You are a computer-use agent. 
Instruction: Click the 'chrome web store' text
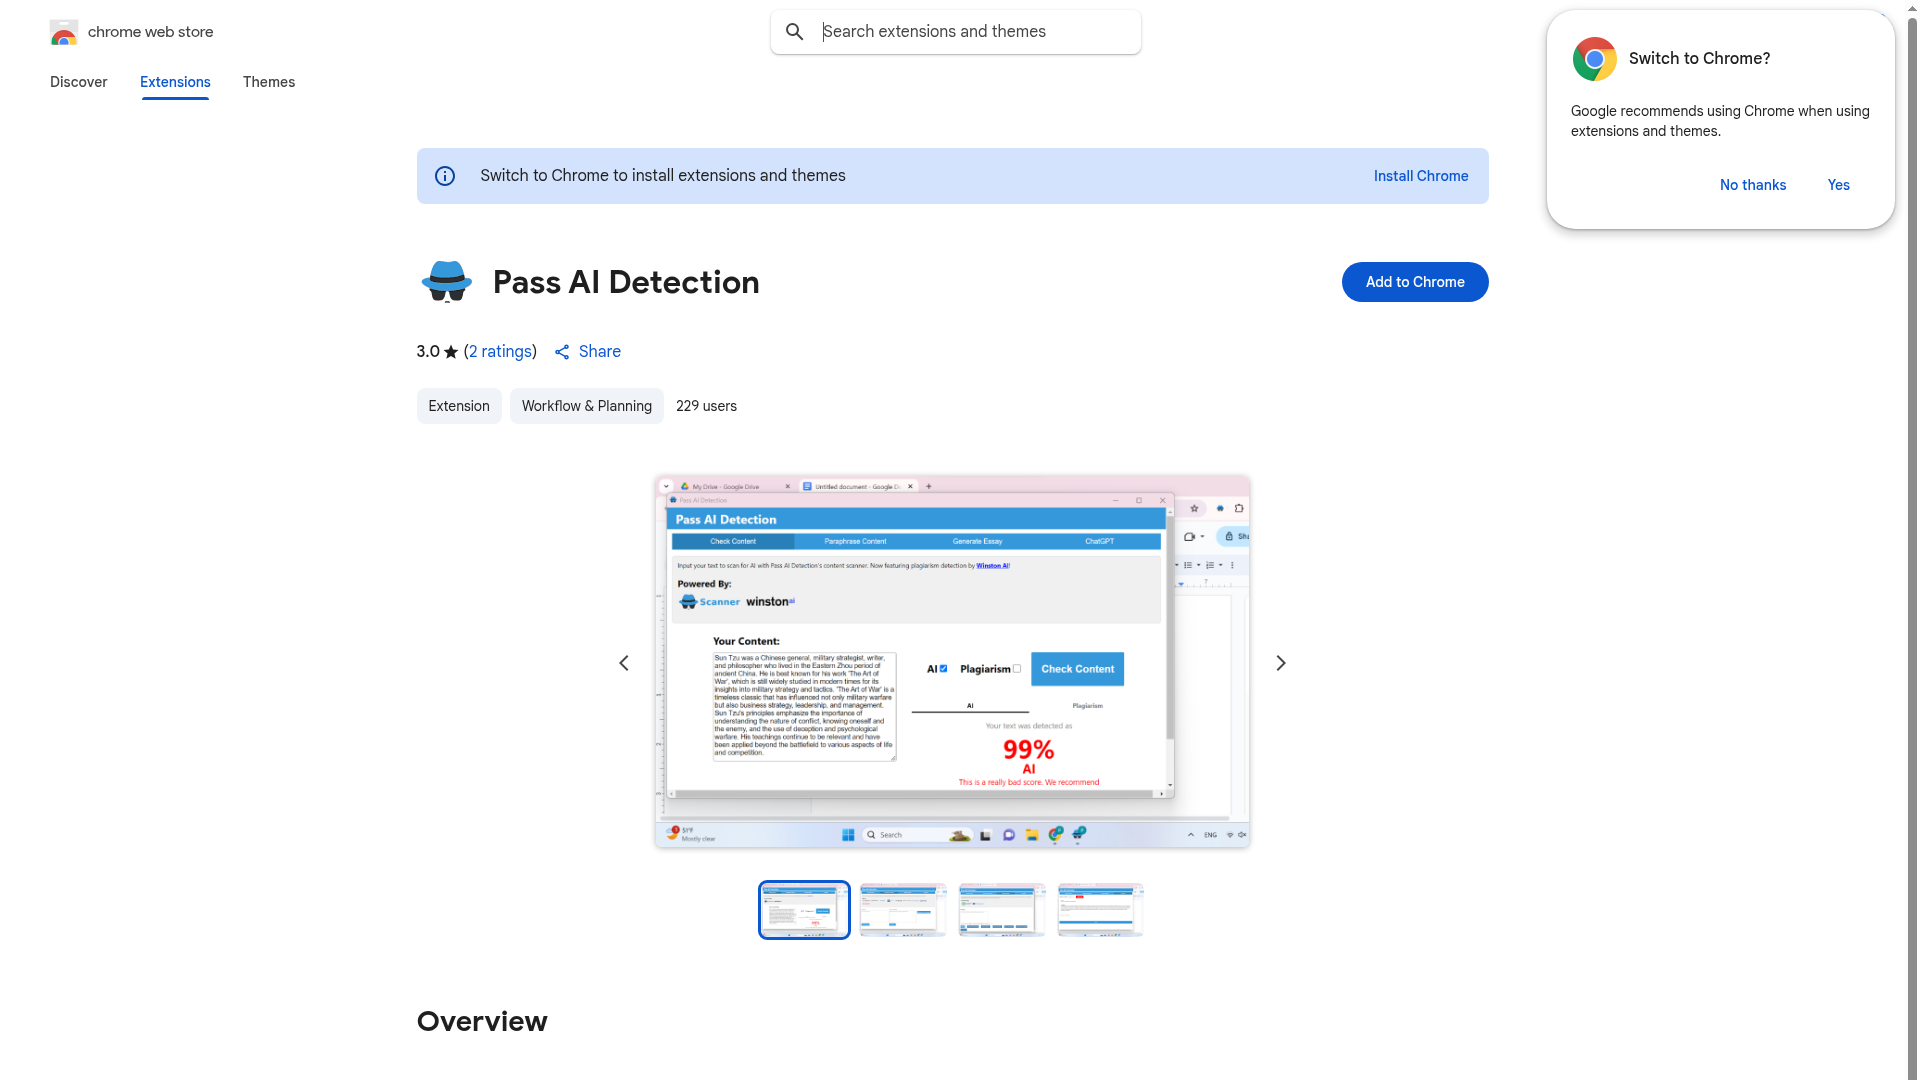click(x=151, y=32)
